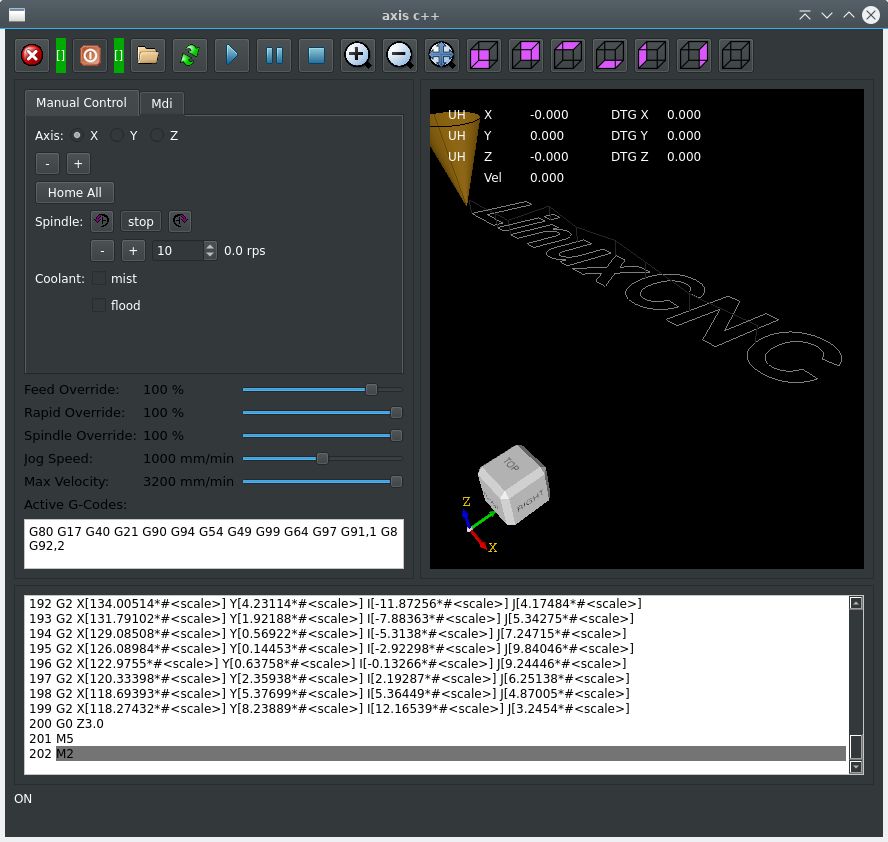Click the TOP face of the view cube
Screen dimensions: 888x842
(511, 464)
